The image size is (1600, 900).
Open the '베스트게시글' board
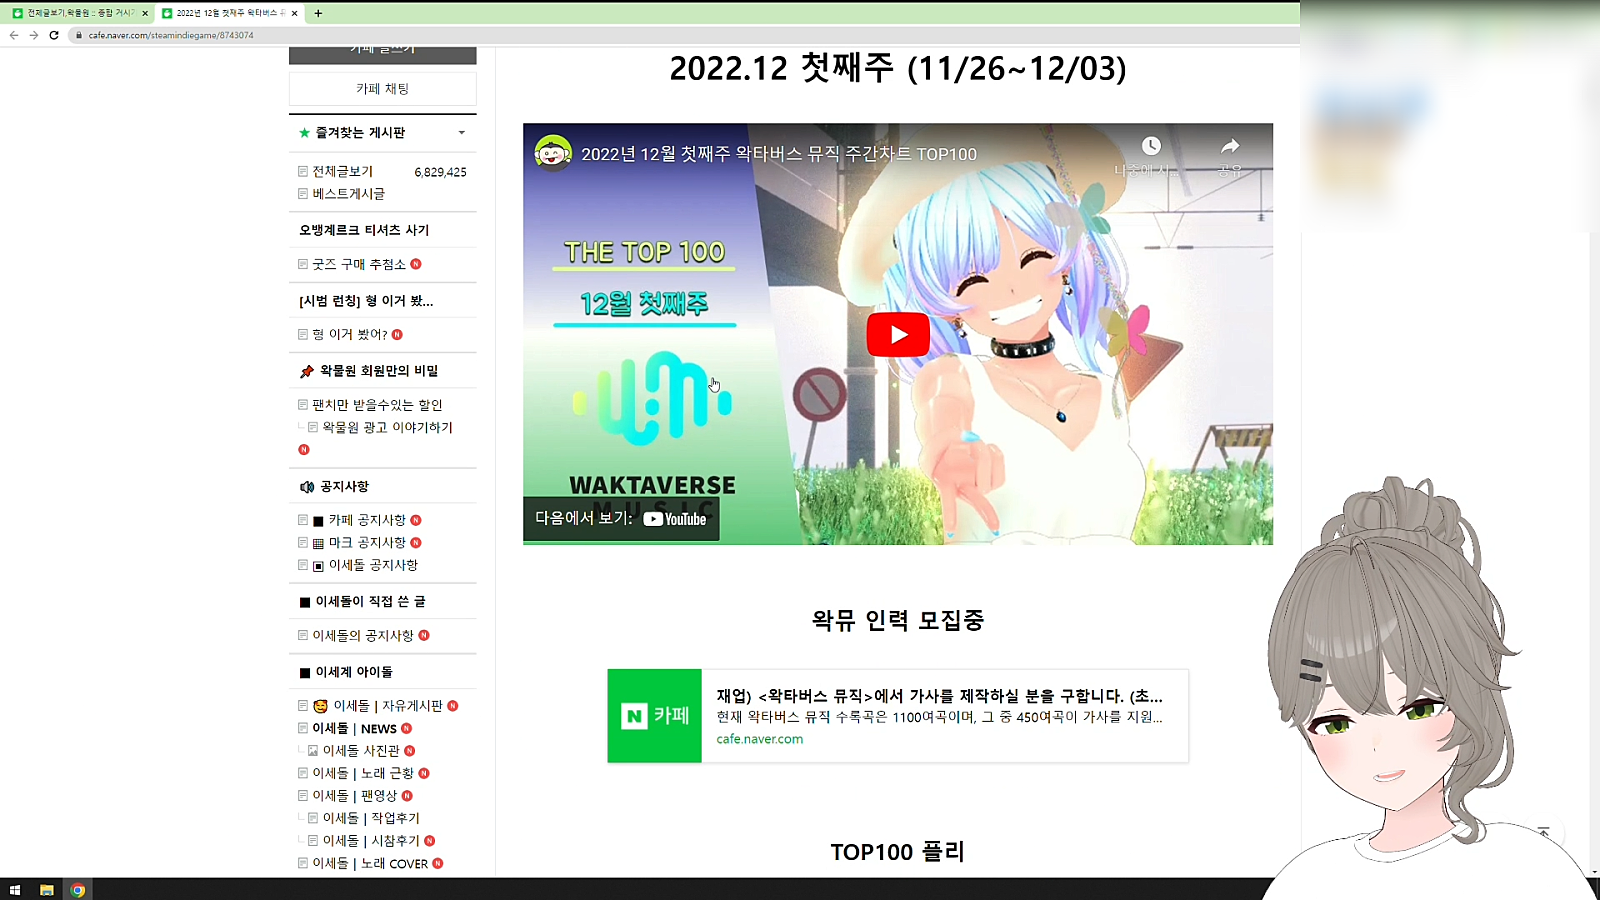pos(349,194)
